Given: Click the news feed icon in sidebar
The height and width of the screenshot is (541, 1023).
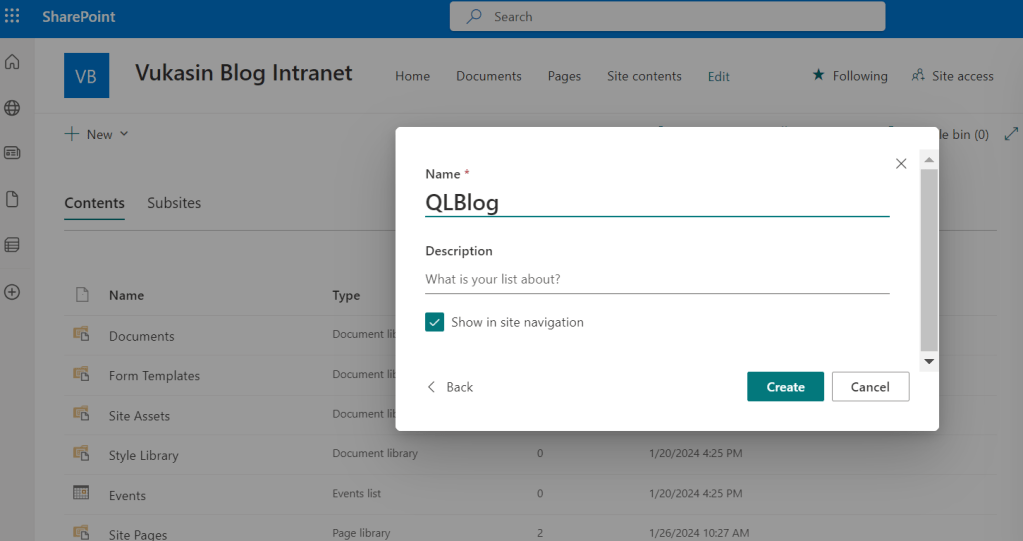Looking at the screenshot, I should click(x=12, y=153).
